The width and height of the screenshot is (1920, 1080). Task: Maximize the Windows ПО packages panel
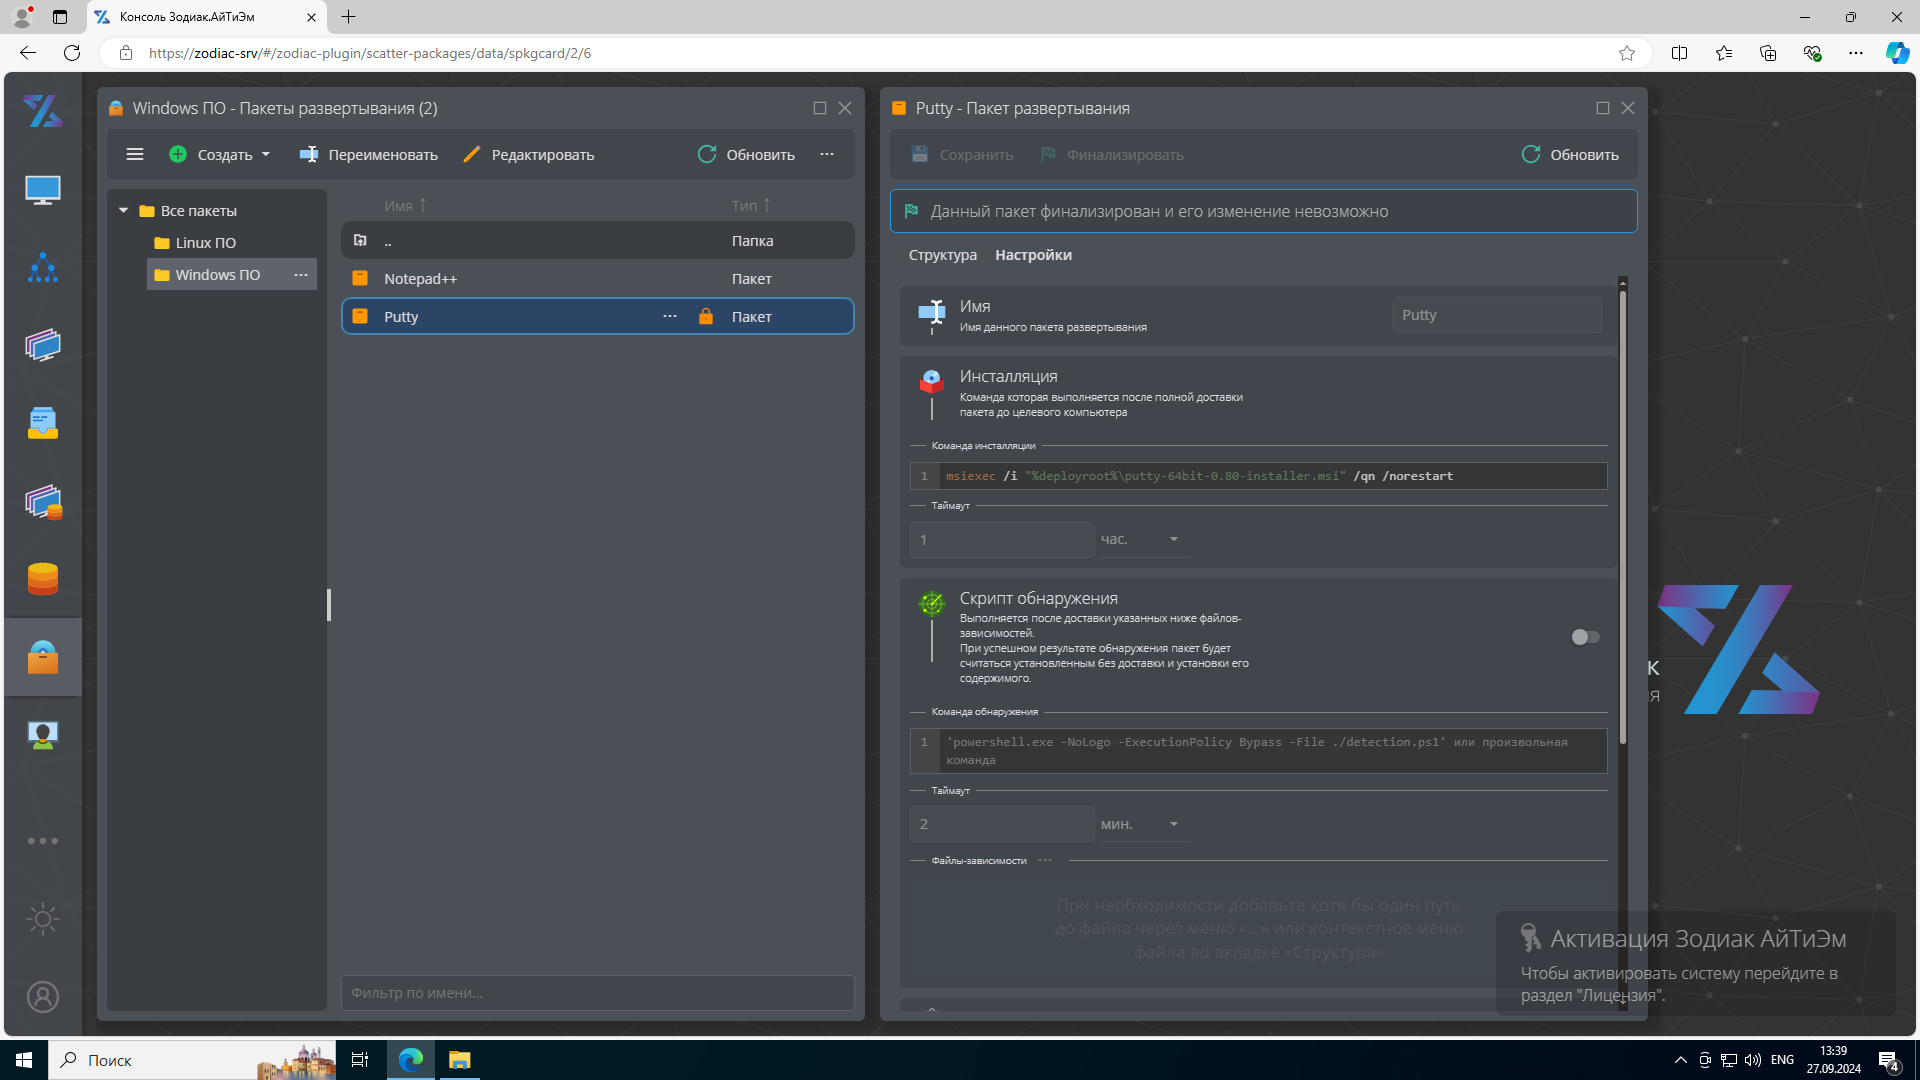point(820,108)
